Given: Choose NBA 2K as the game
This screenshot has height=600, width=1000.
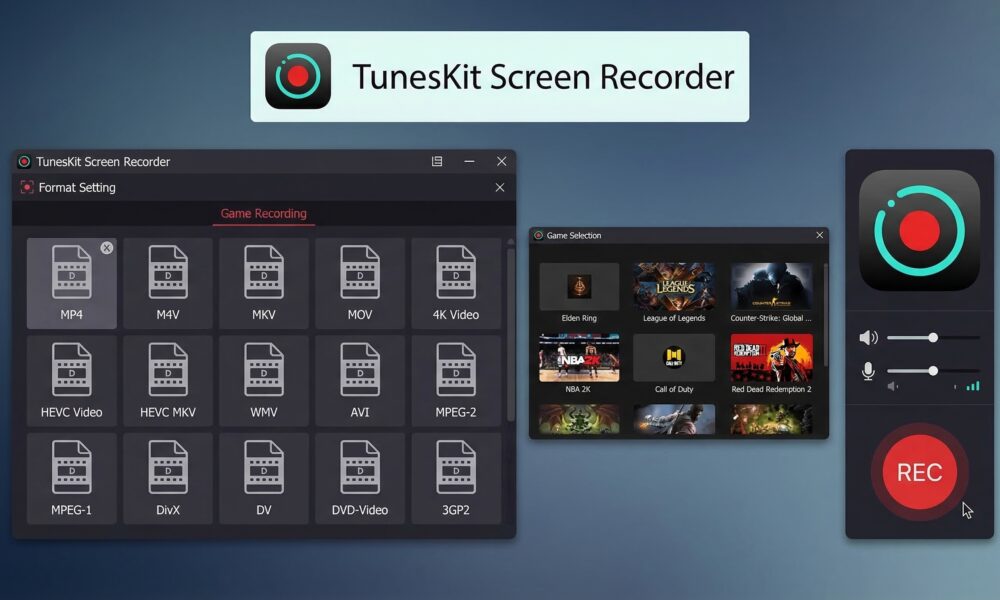Looking at the screenshot, I should pos(578,357).
